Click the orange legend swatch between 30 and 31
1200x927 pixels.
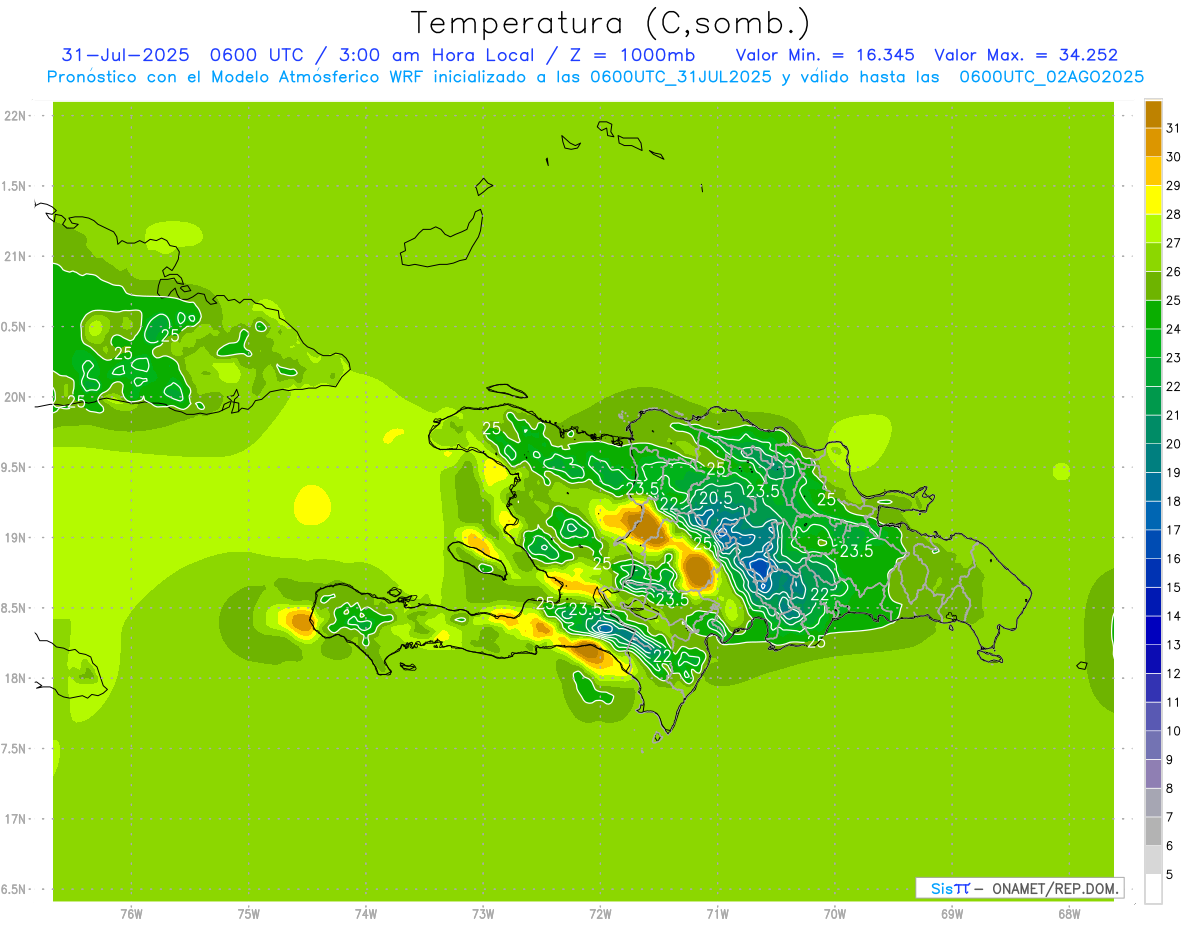pyautogui.click(x=1153, y=143)
